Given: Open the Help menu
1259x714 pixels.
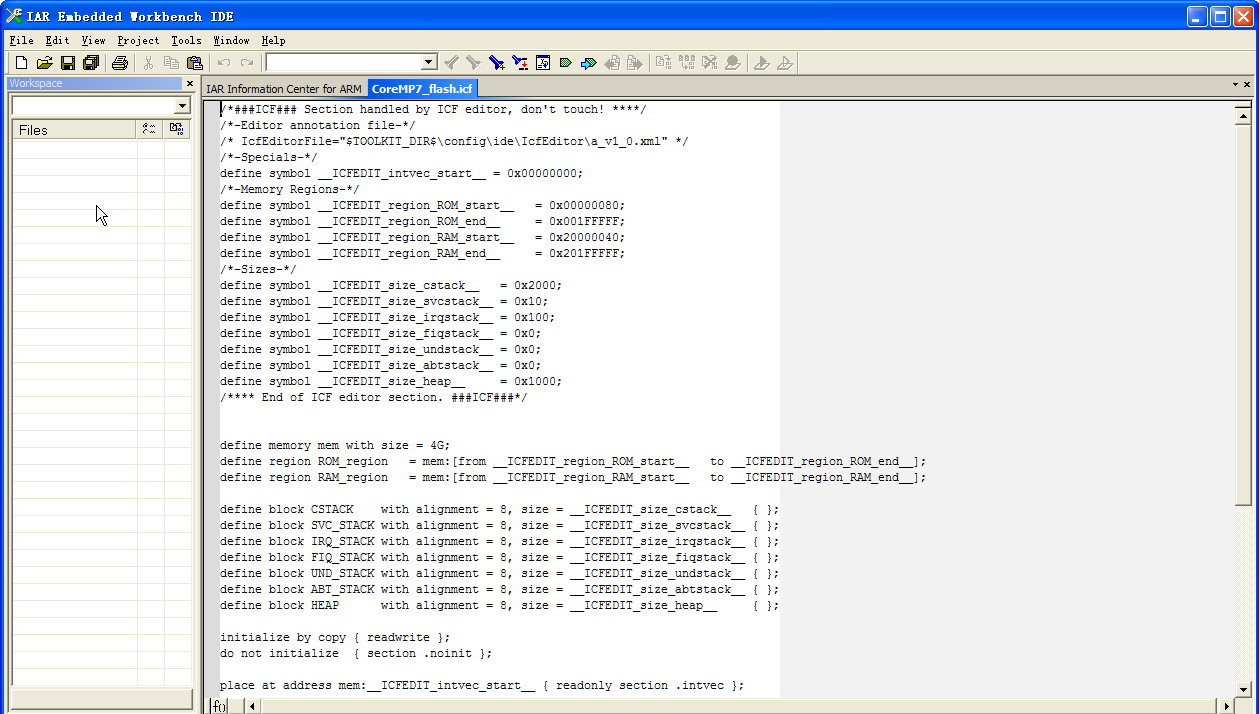Looking at the screenshot, I should [273, 41].
